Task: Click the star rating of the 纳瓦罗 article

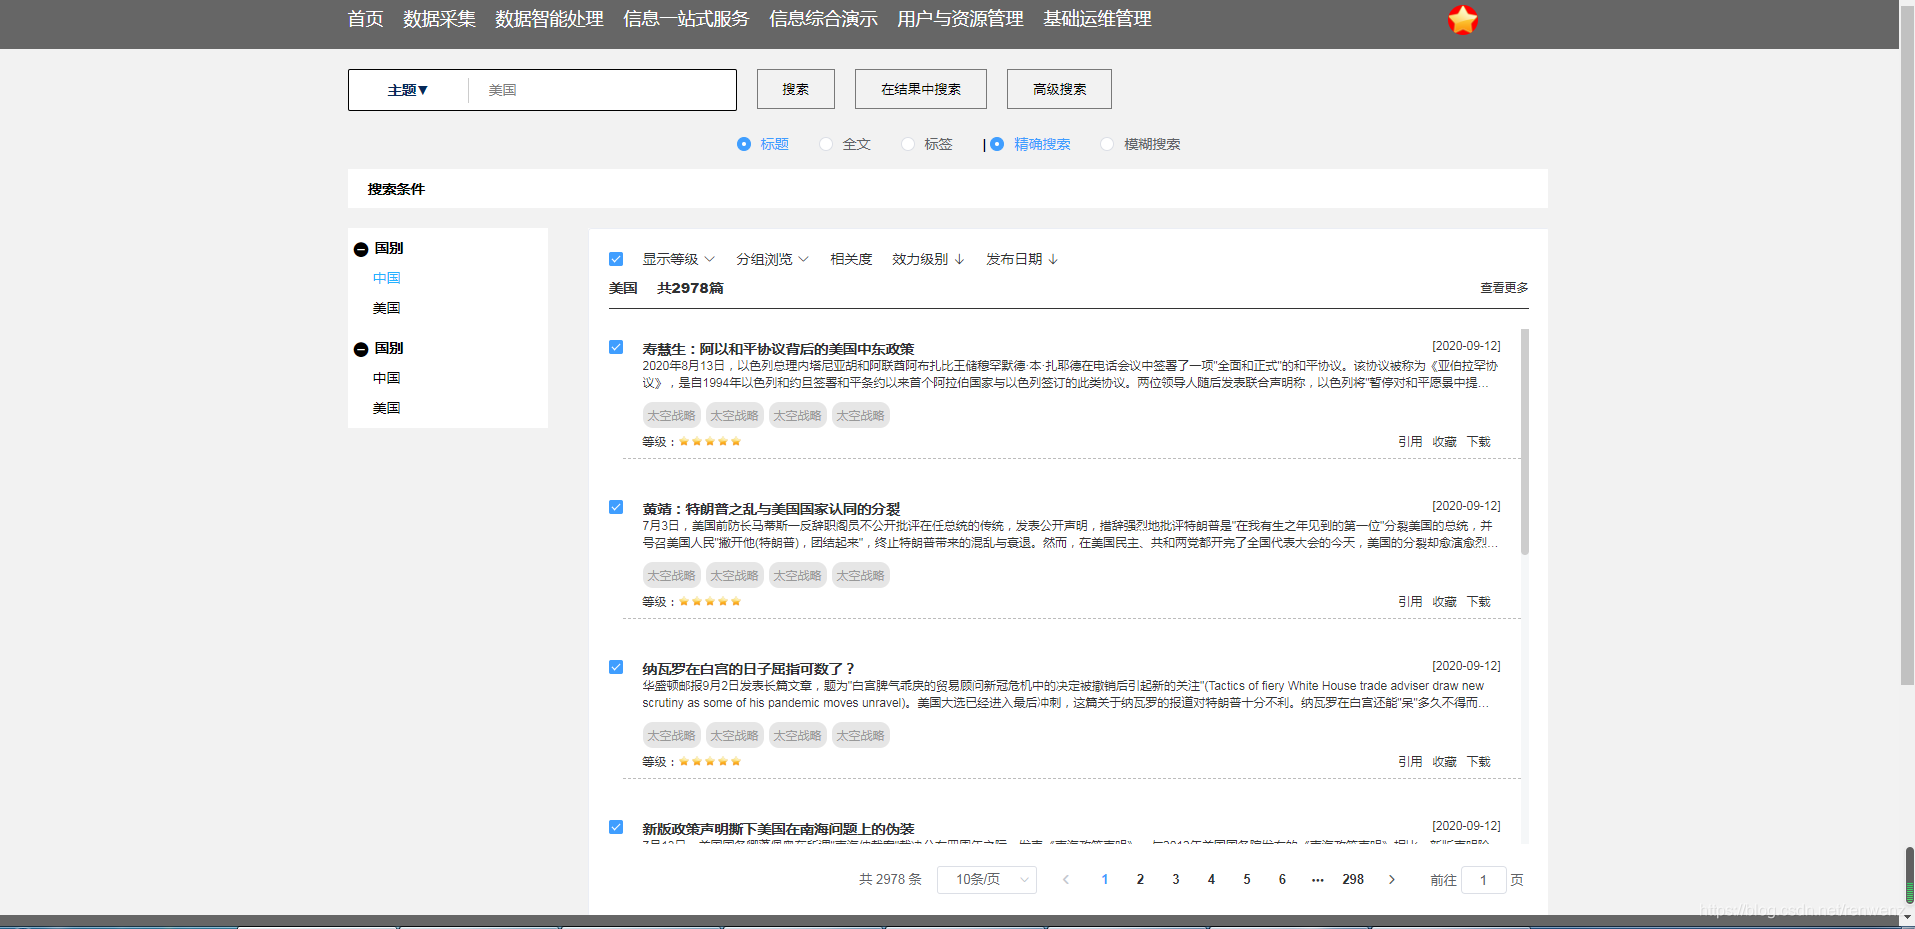Action: (710, 762)
